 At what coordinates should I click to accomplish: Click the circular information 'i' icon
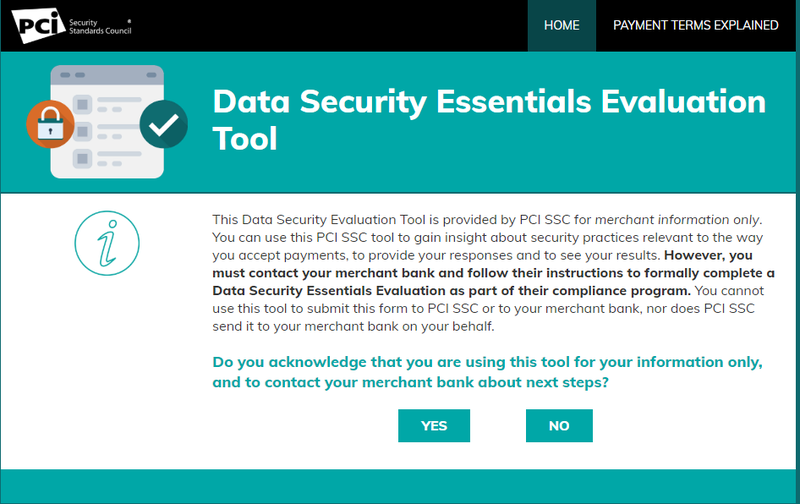(107, 243)
